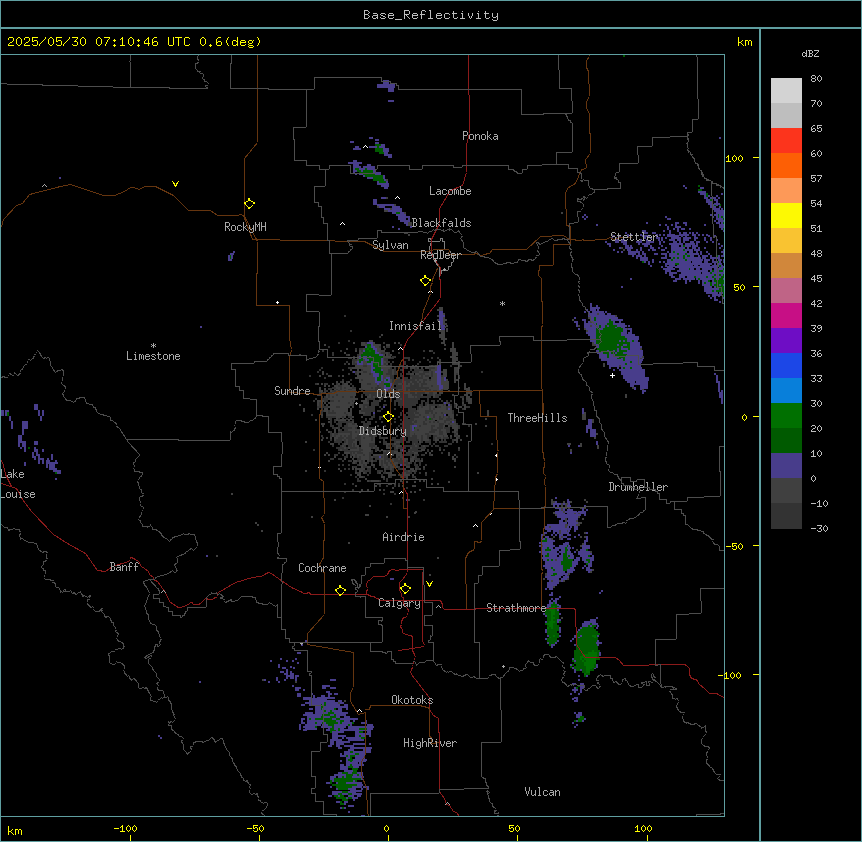Click the Sundre town label
The height and width of the screenshot is (842, 862).
[x=292, y=391]
